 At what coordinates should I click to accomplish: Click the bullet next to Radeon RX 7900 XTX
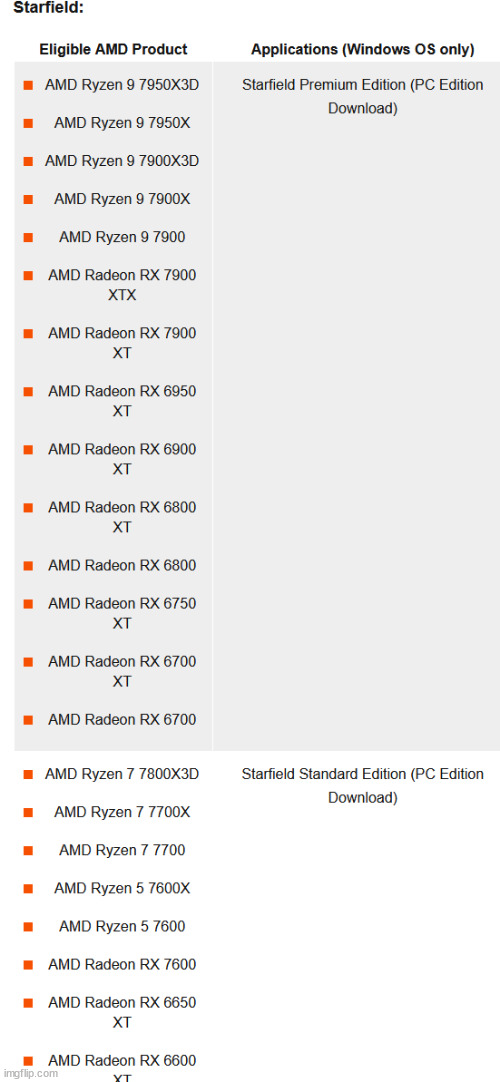[28, 276]
